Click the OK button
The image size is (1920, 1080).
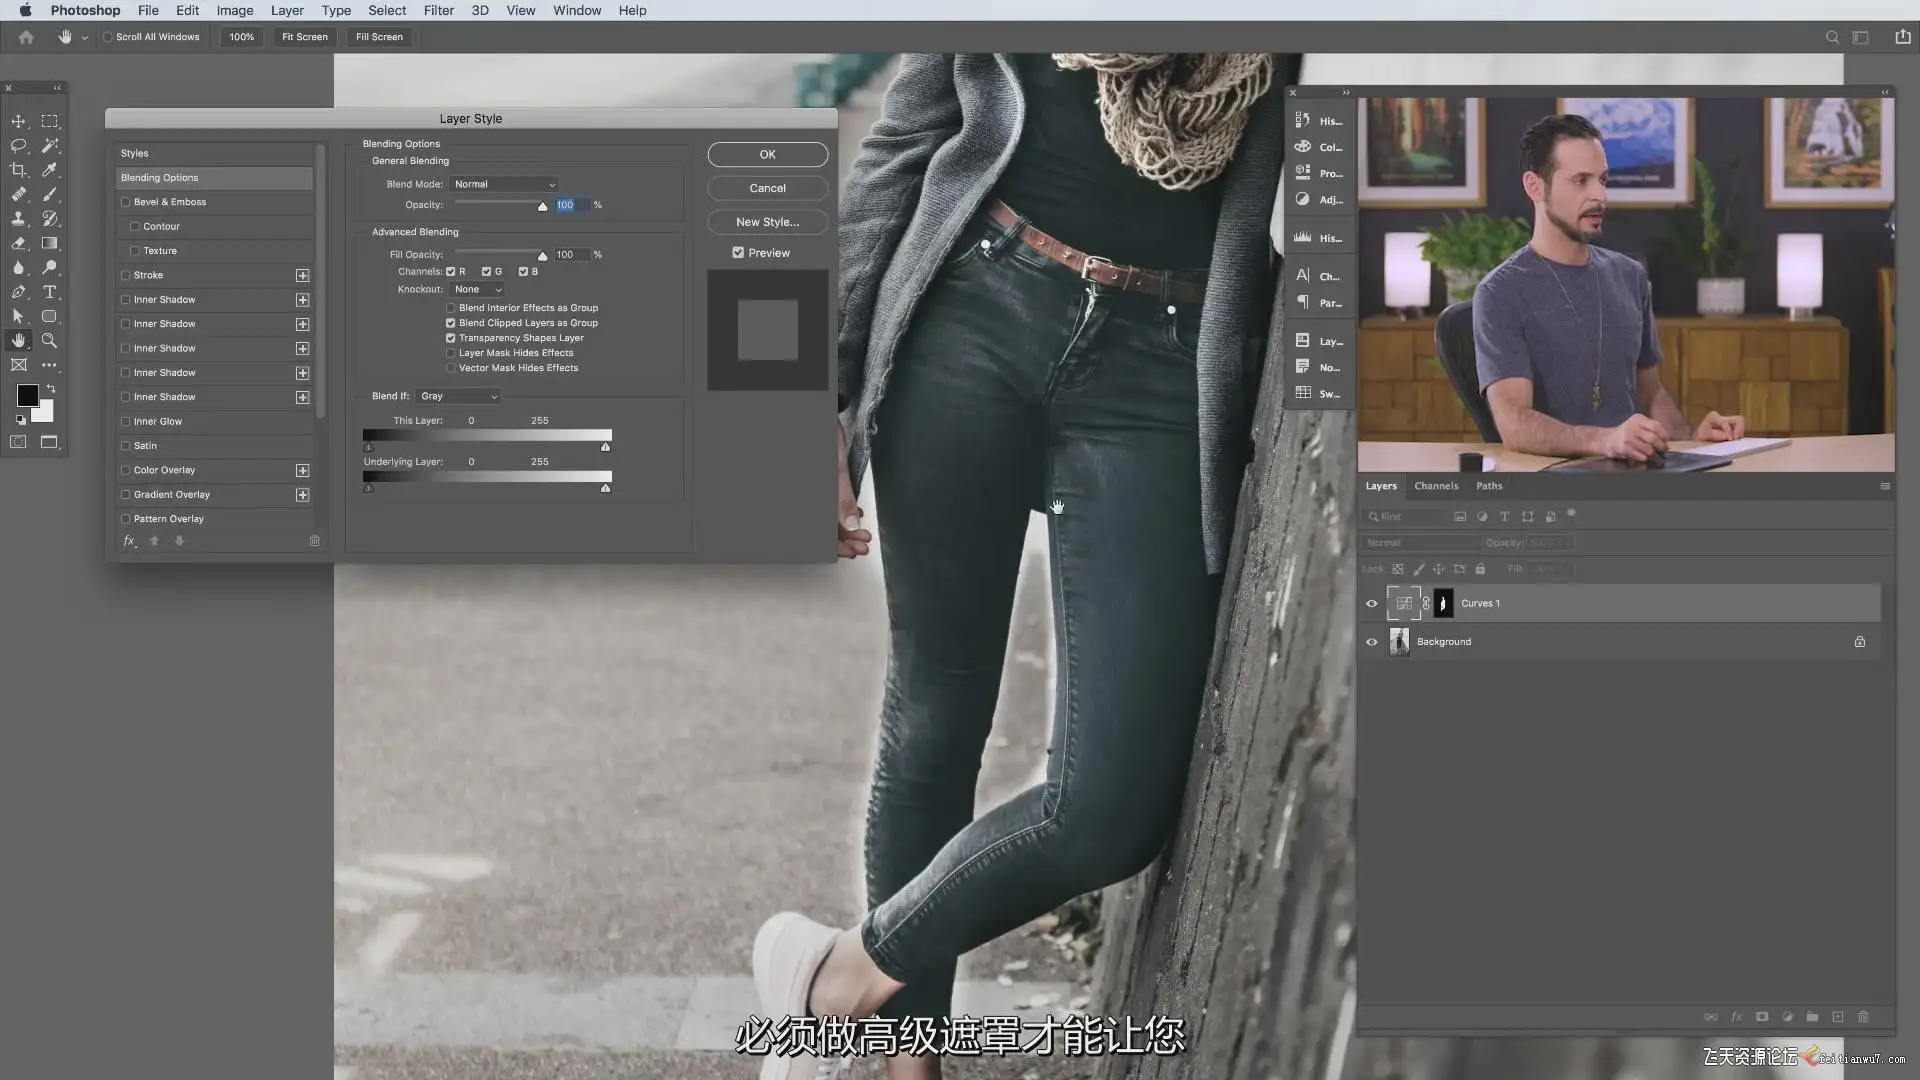click(767, 154)
